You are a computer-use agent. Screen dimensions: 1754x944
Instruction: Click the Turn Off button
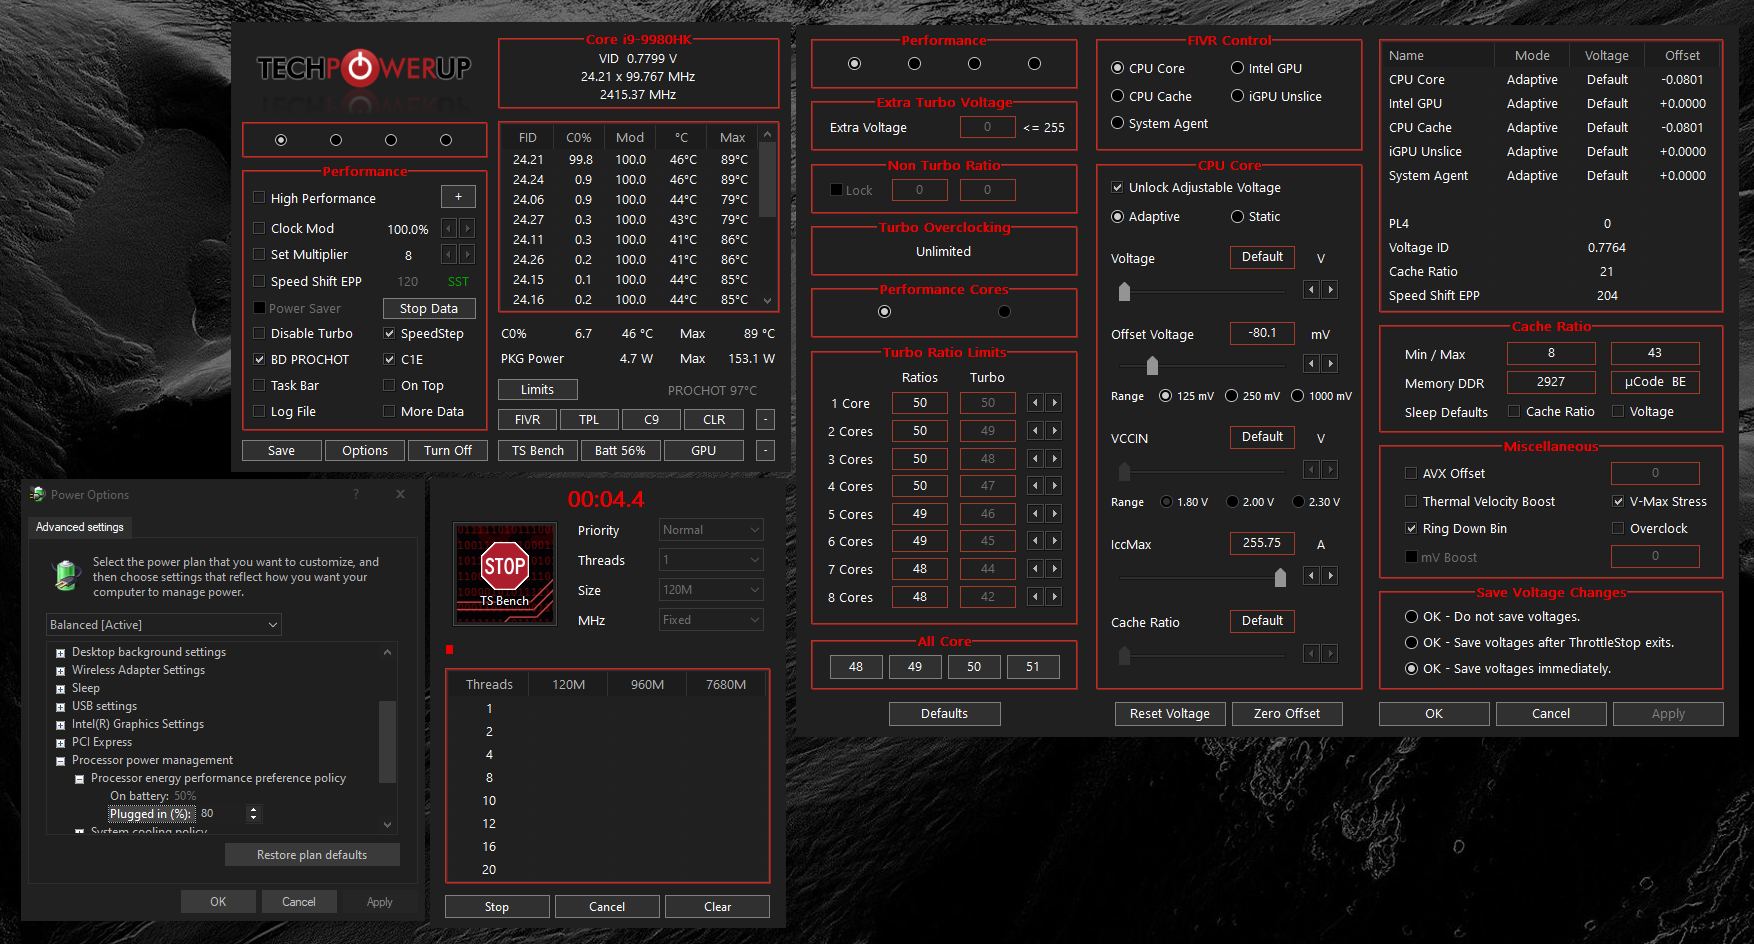[448, 450]
